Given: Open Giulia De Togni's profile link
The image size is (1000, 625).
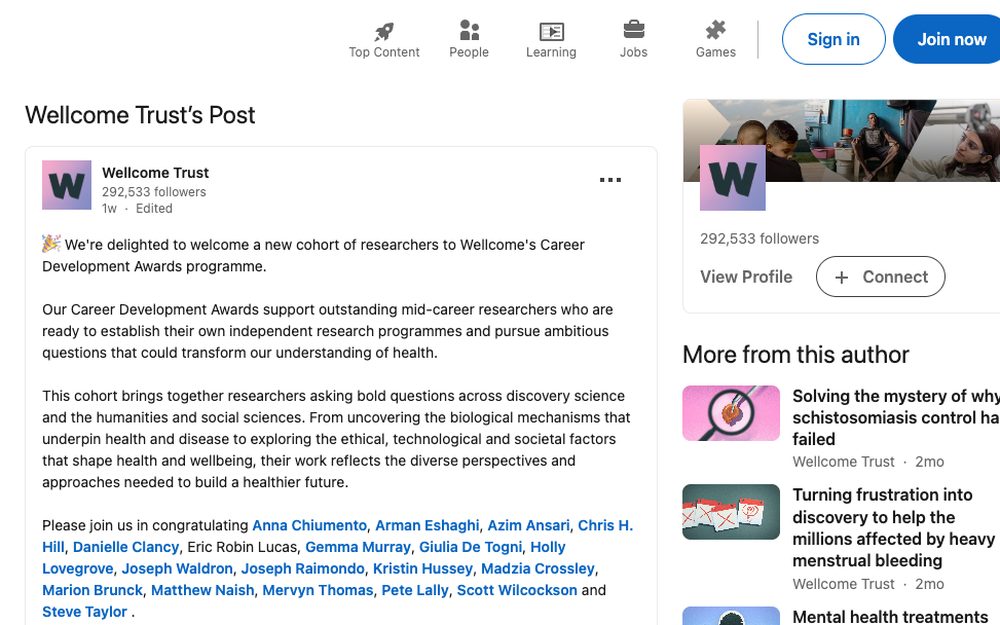Looking at the screenshot, I should [x=471, y=547].
